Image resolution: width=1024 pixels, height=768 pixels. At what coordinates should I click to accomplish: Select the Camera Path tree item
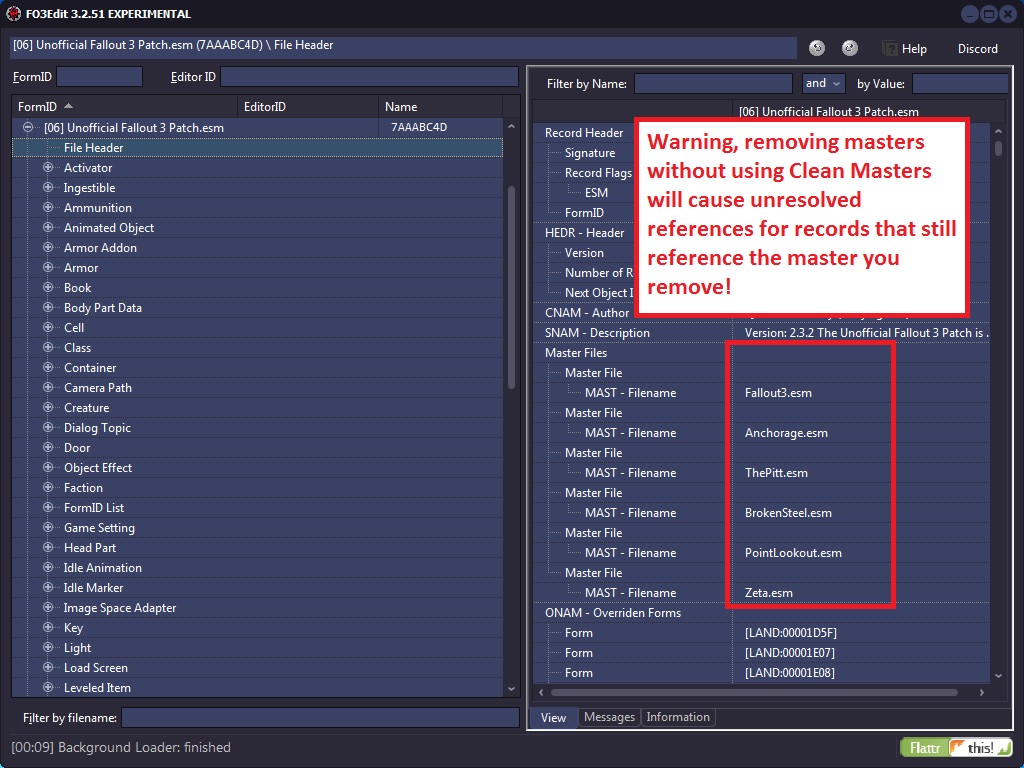pos(98,388)
